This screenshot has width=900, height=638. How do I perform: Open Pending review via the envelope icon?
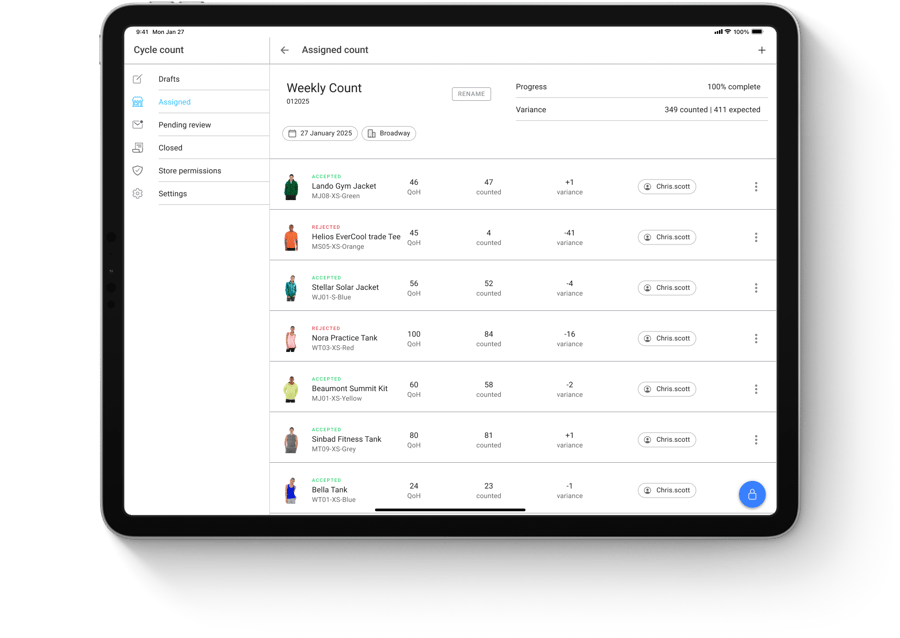(137, 124)
